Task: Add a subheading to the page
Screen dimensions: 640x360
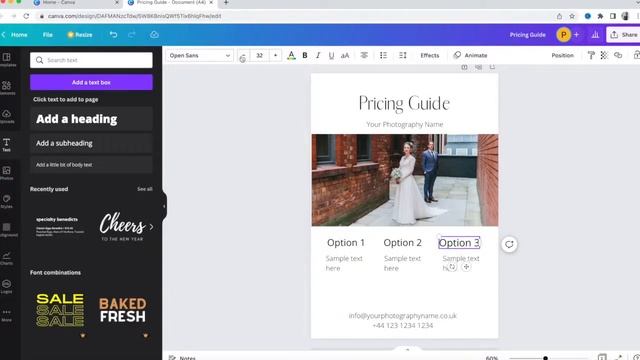Action: point(91,143)
